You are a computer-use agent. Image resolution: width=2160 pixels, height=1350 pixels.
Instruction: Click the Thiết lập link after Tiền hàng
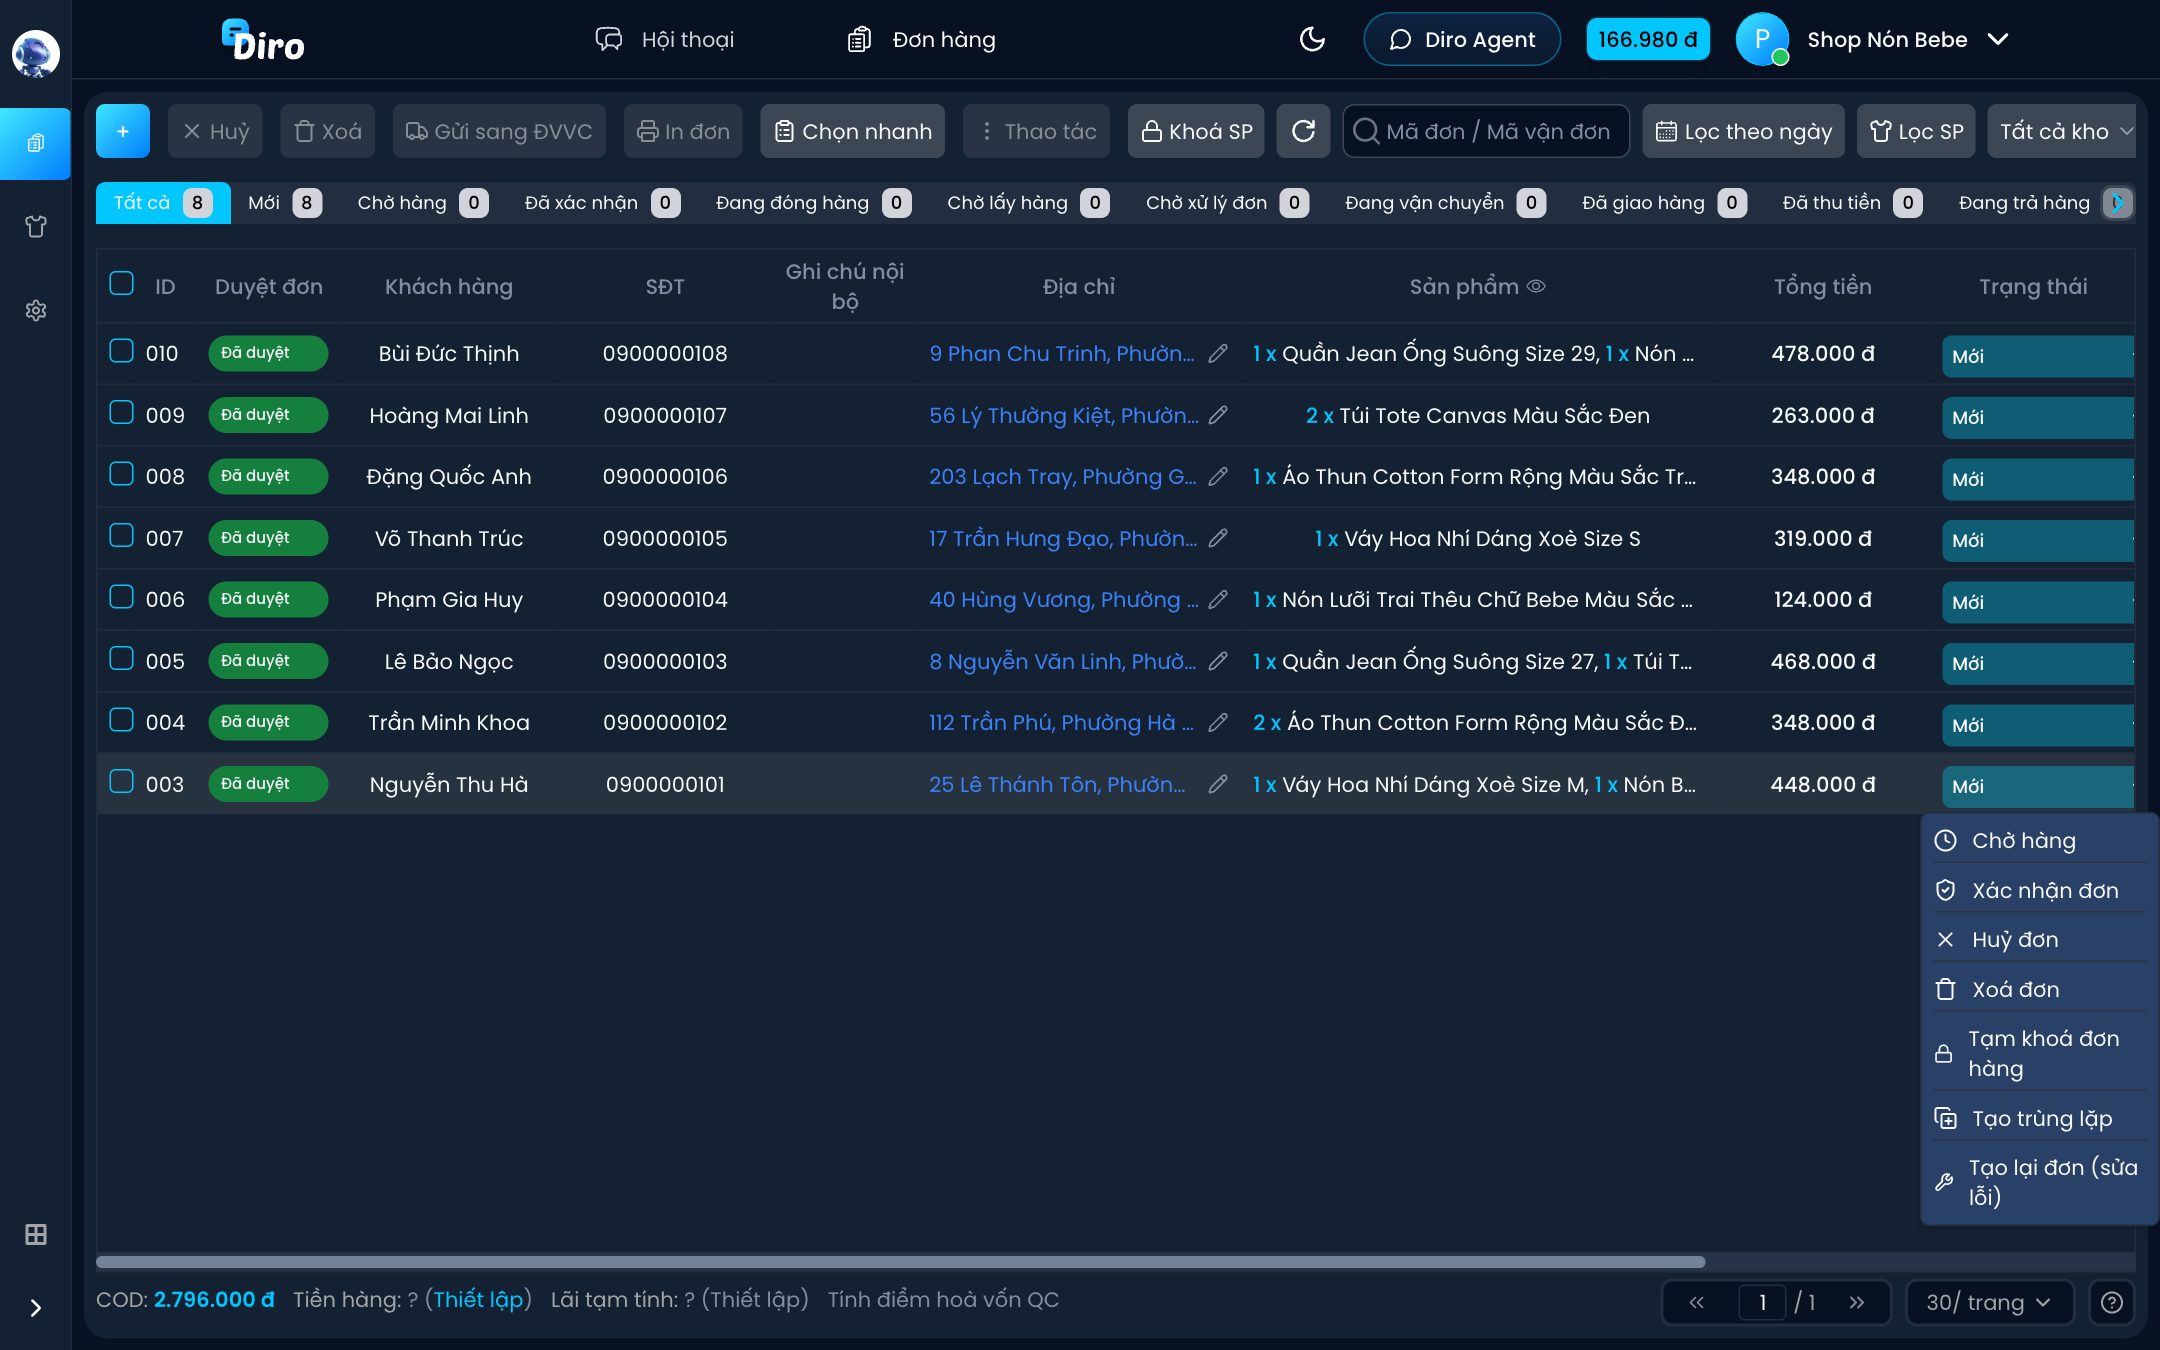[478, 1299]
